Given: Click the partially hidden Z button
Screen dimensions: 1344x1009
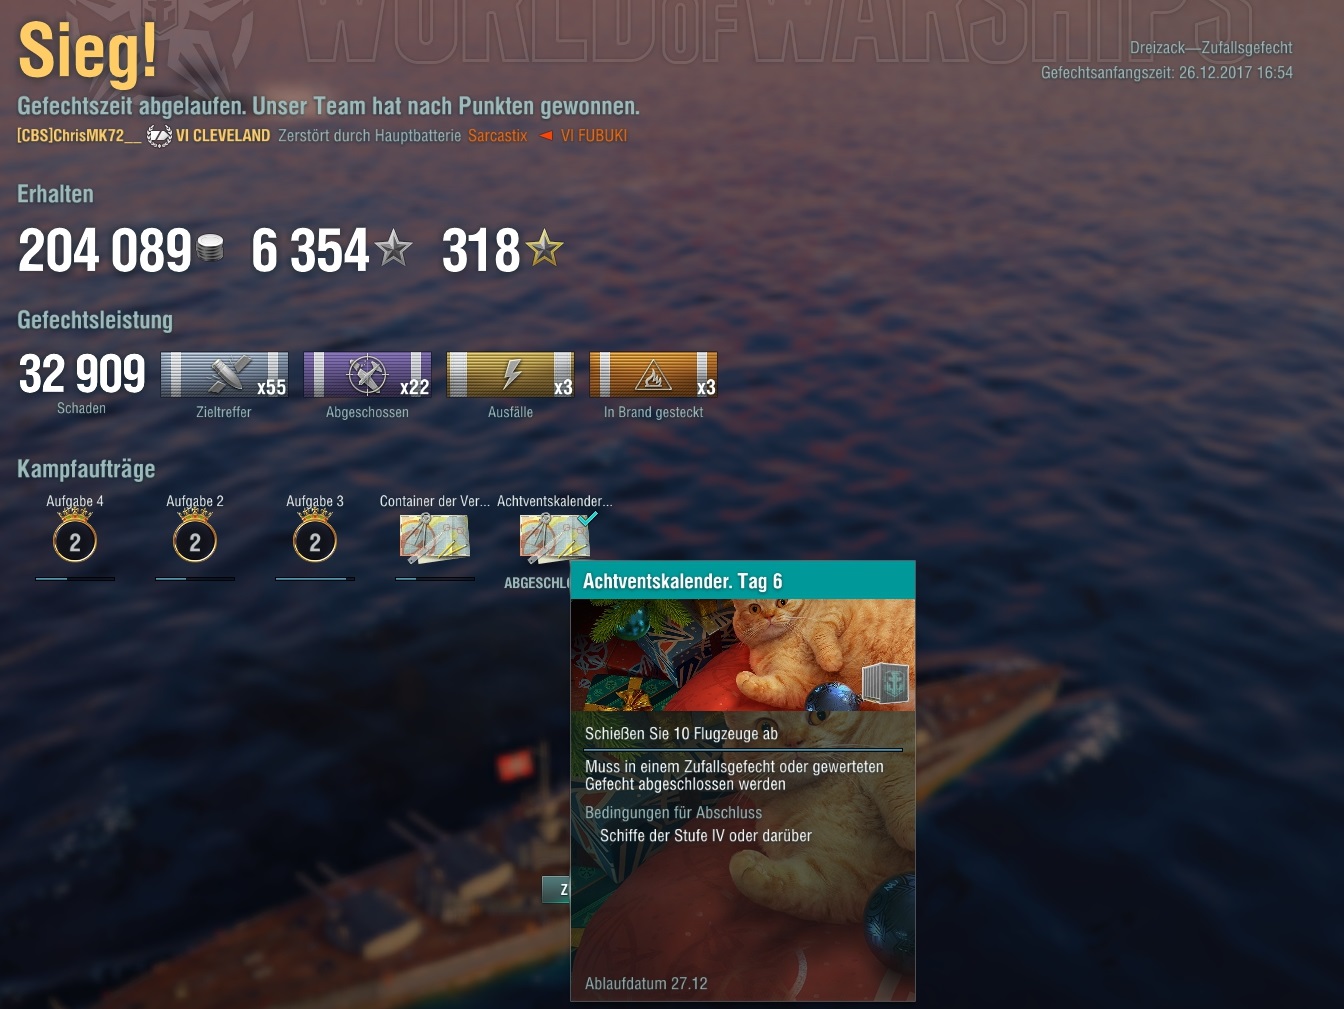Looking at the screenshot, I should (x=556, y=889).
